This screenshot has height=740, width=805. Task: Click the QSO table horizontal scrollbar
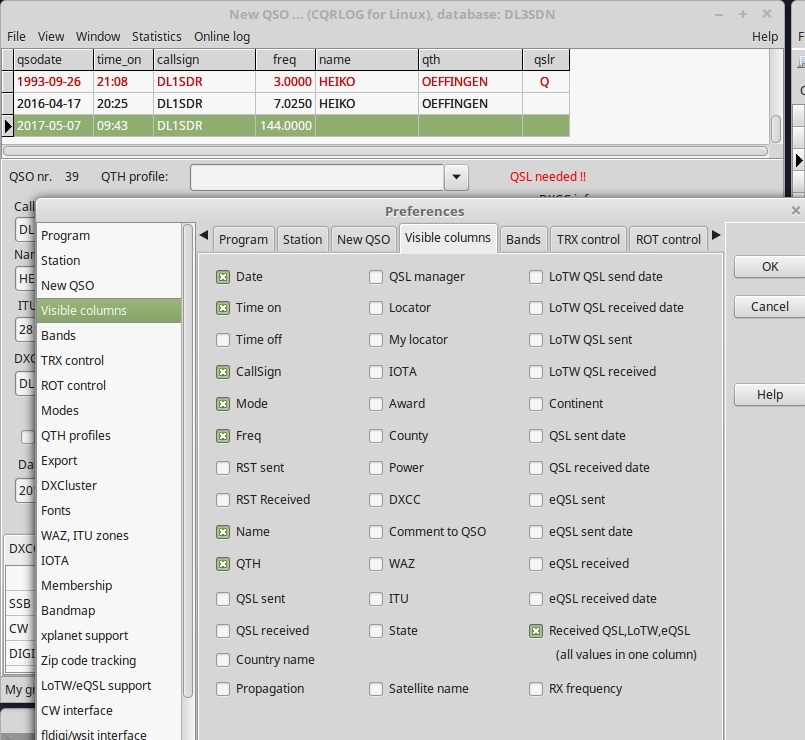pyautogui.click(x=386, y=151)
